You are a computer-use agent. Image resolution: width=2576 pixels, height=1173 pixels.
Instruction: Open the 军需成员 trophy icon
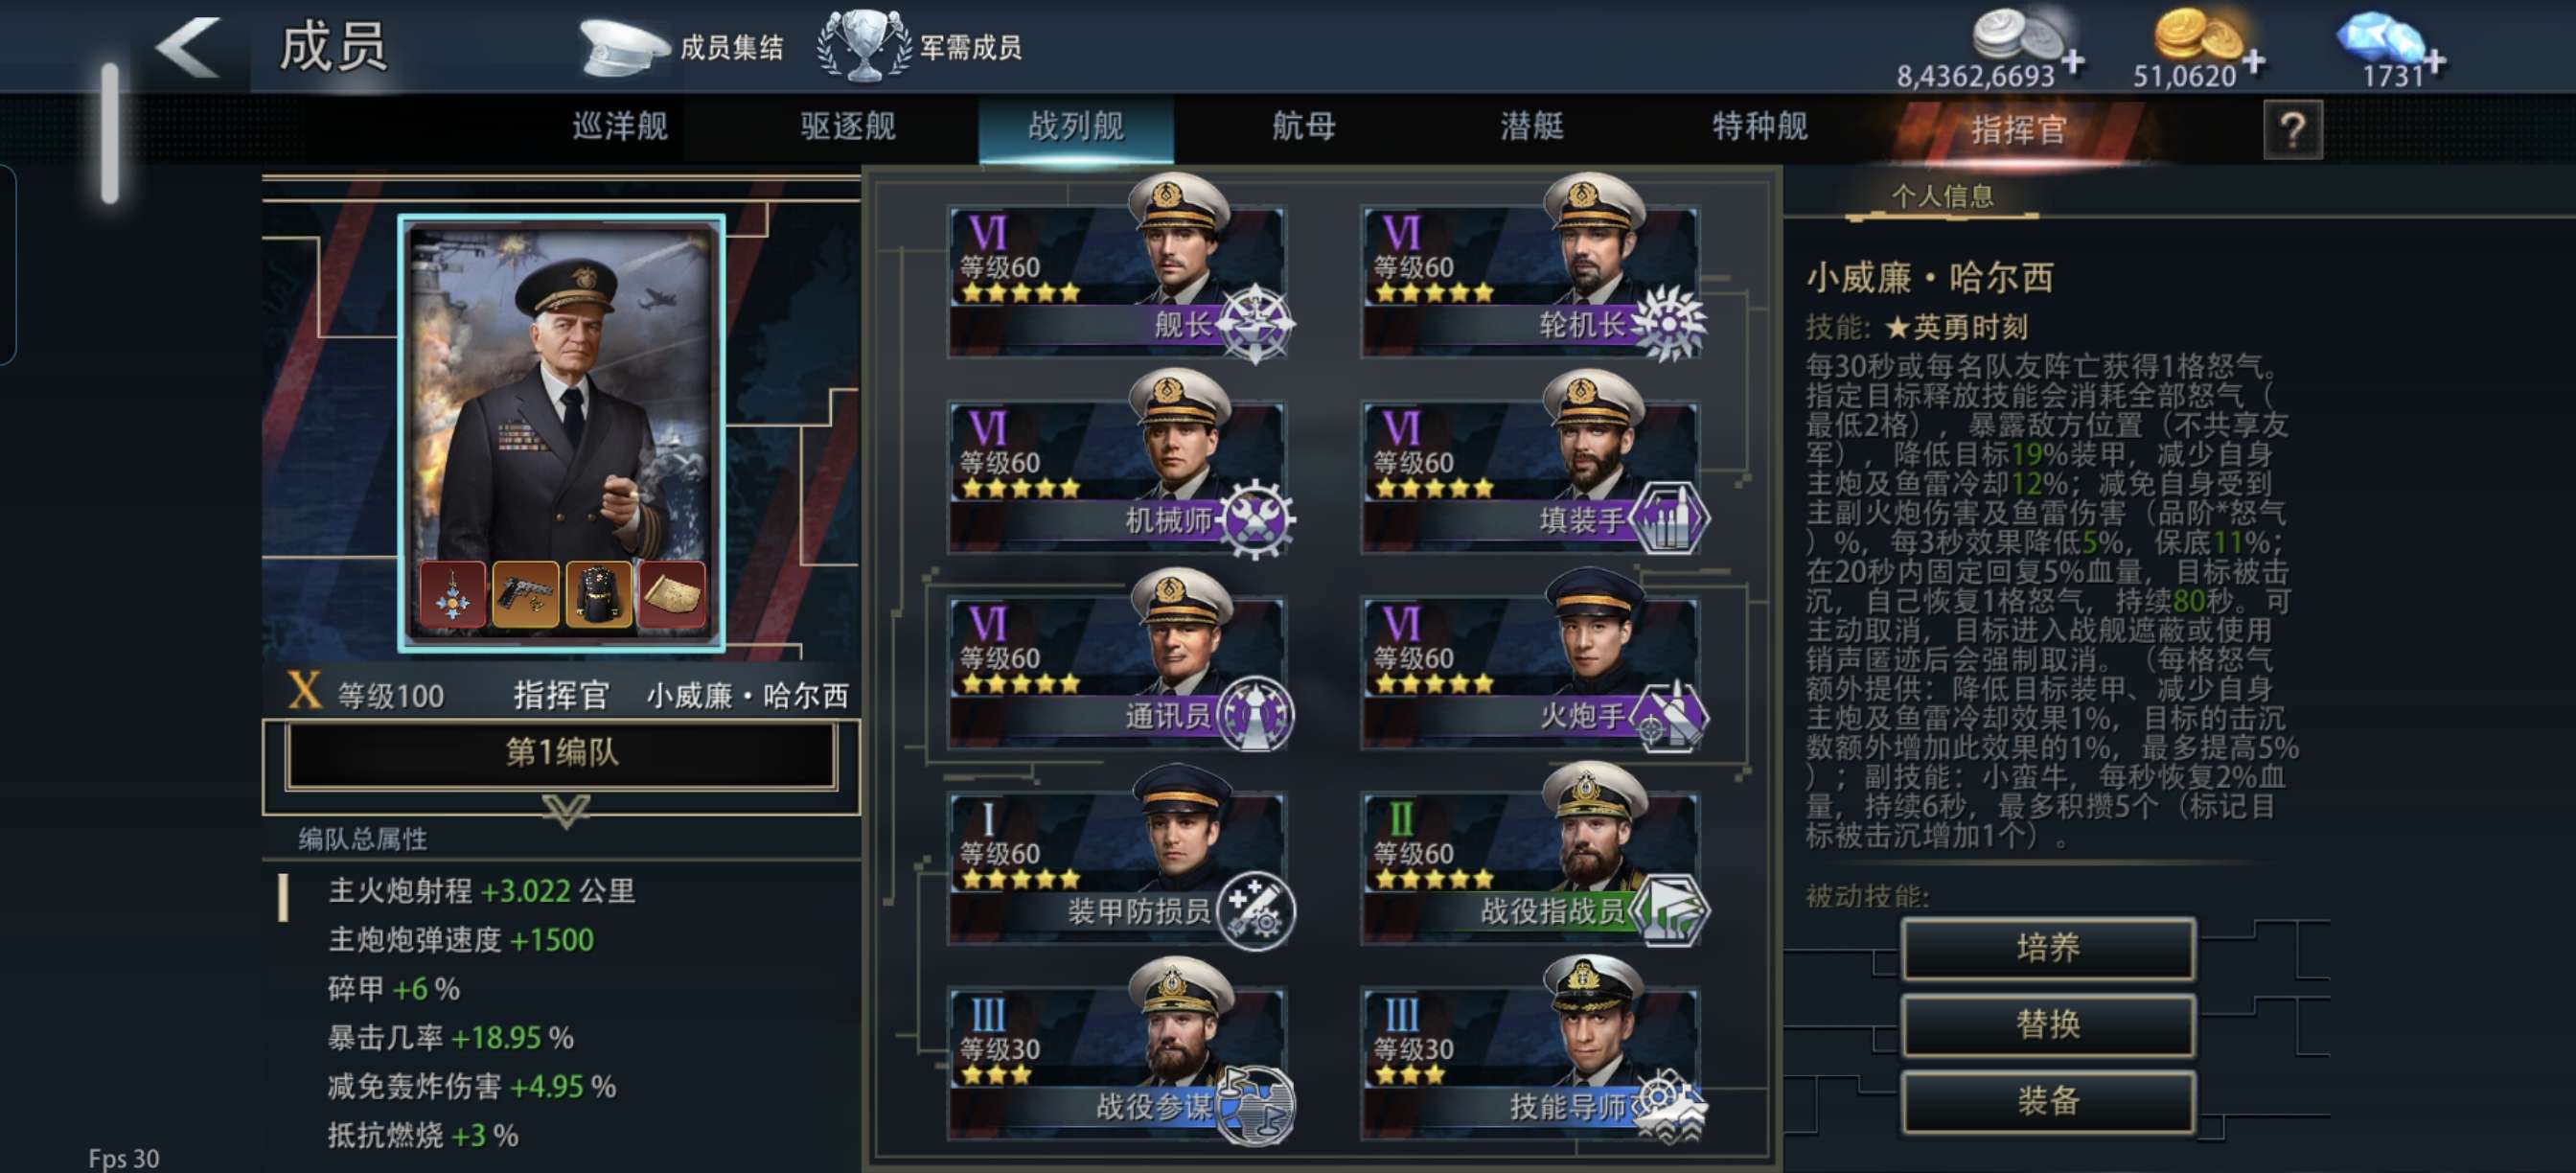[863, 45]
